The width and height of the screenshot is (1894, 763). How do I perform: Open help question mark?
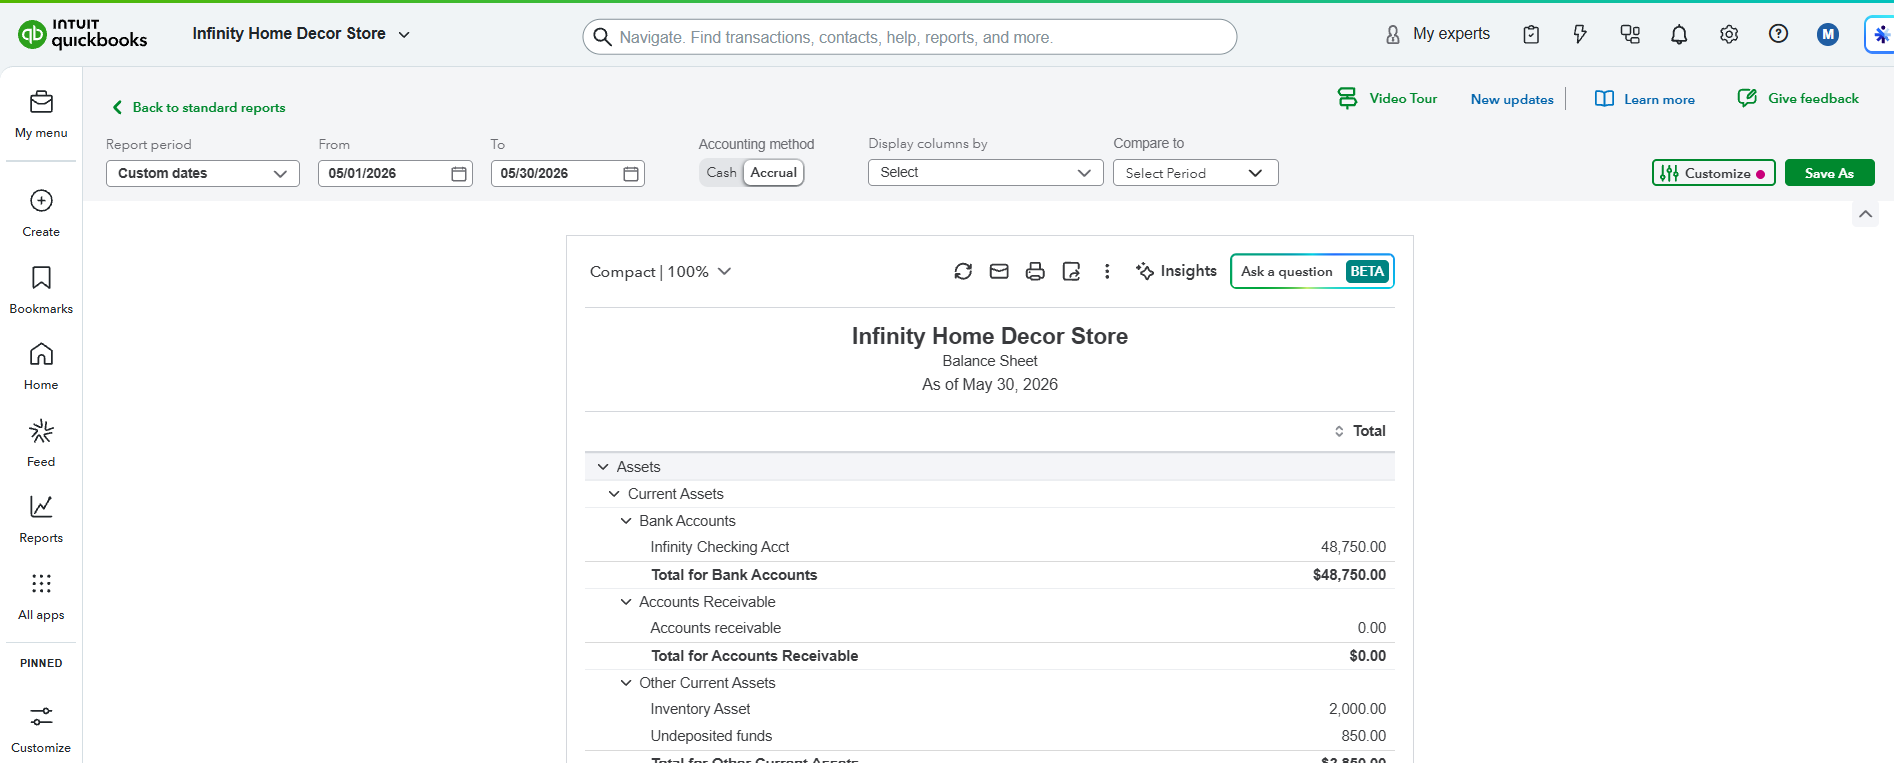[x=1778, y=34]
